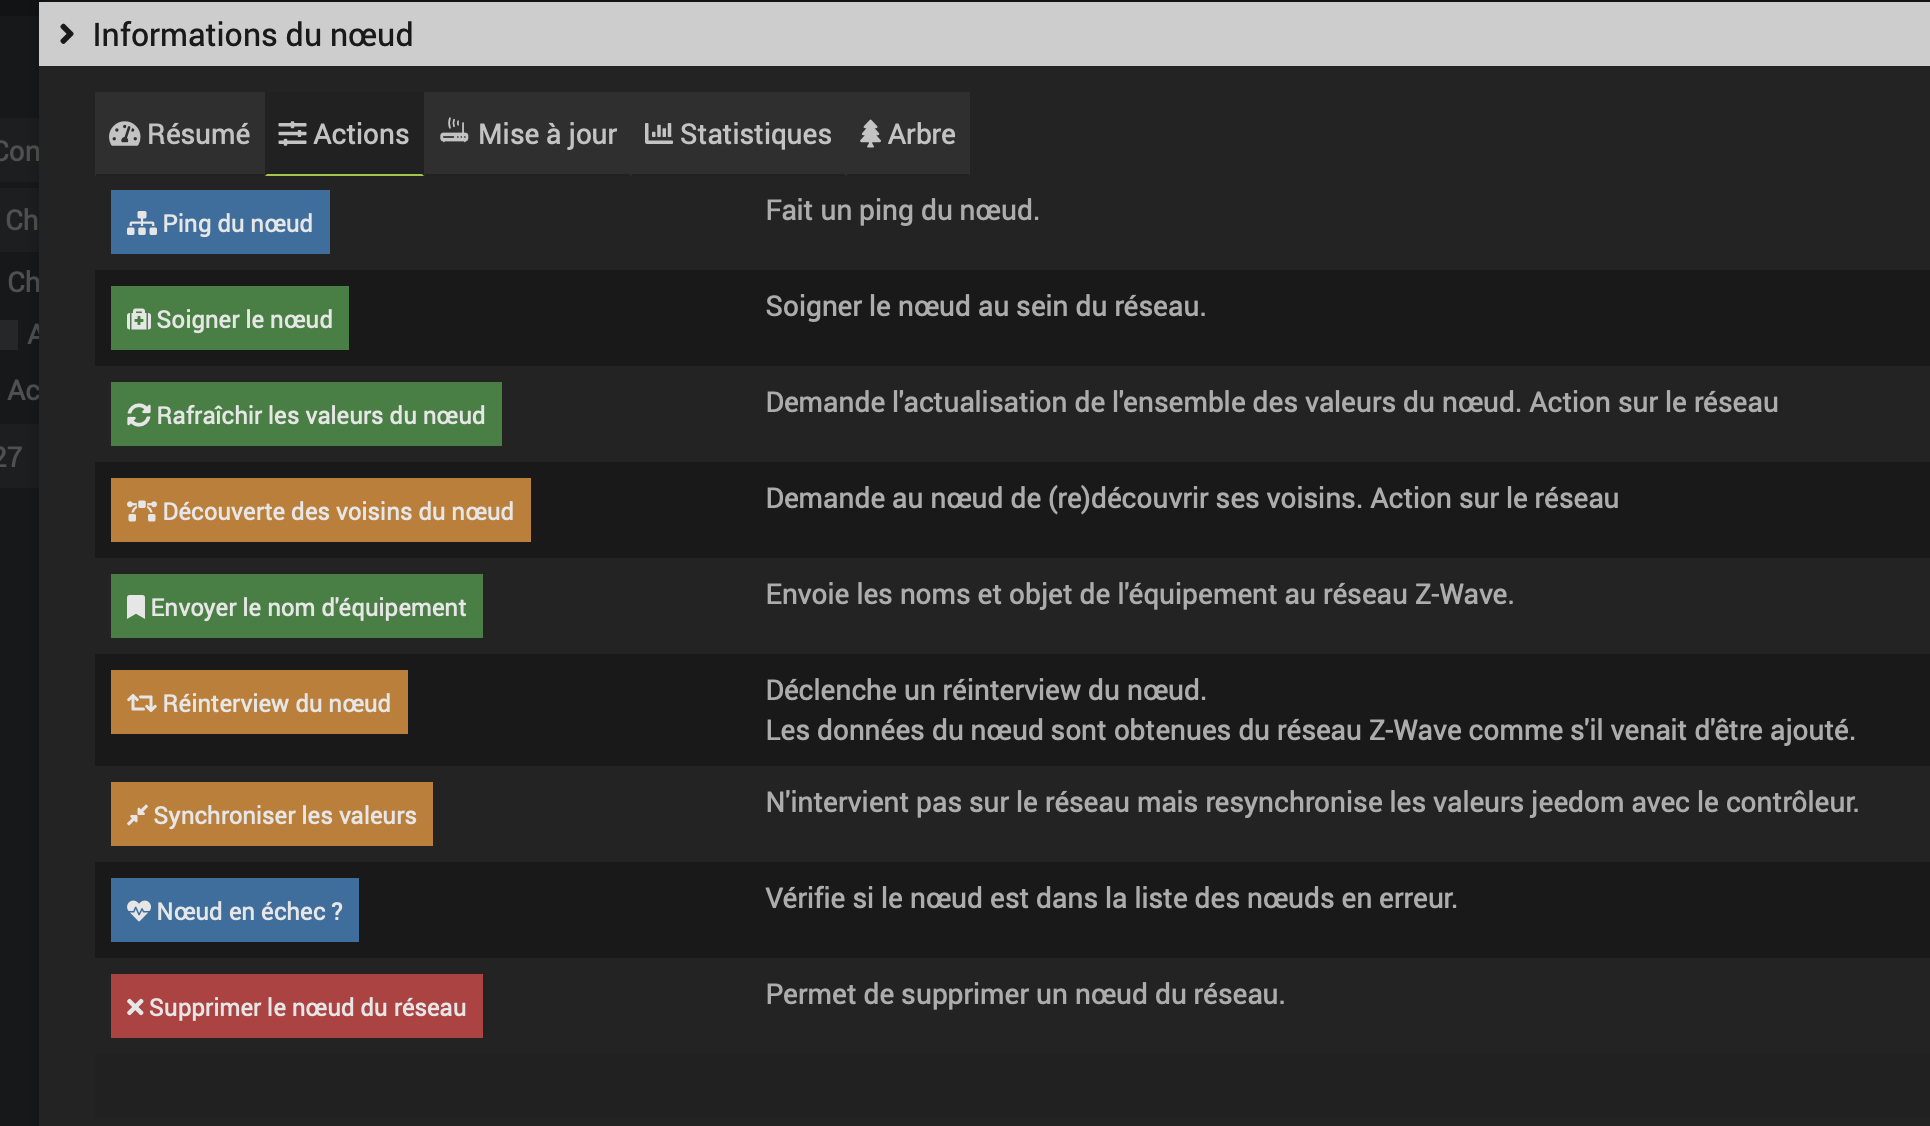Switch to the Mise à jour tab
Screen dimensions: 1930x1126
point(528,134)
